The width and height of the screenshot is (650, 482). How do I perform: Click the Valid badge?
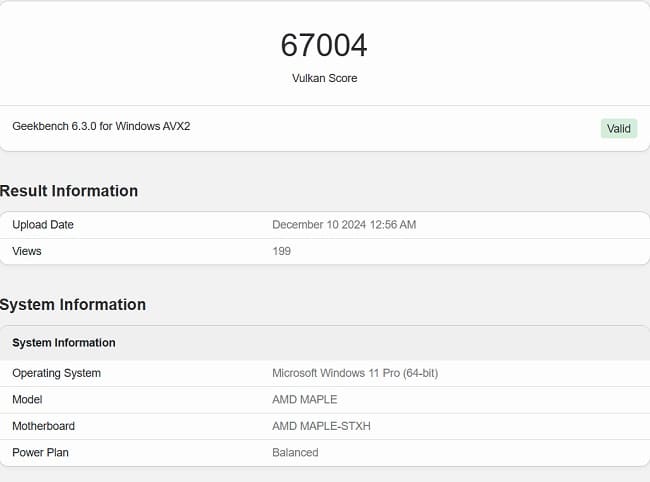619,128
